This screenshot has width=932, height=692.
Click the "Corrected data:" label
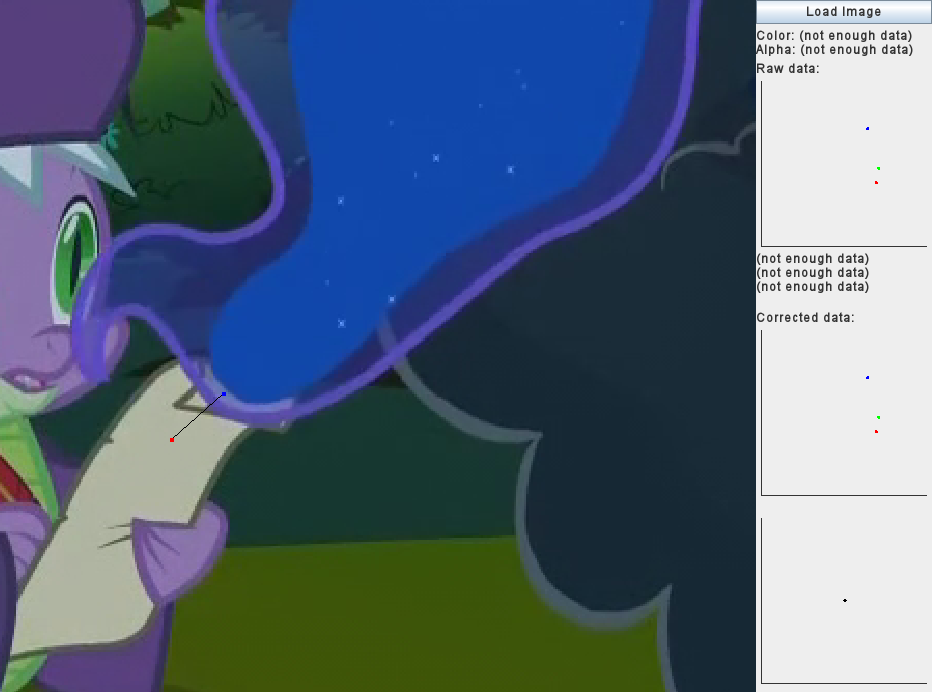coord(805,317)
